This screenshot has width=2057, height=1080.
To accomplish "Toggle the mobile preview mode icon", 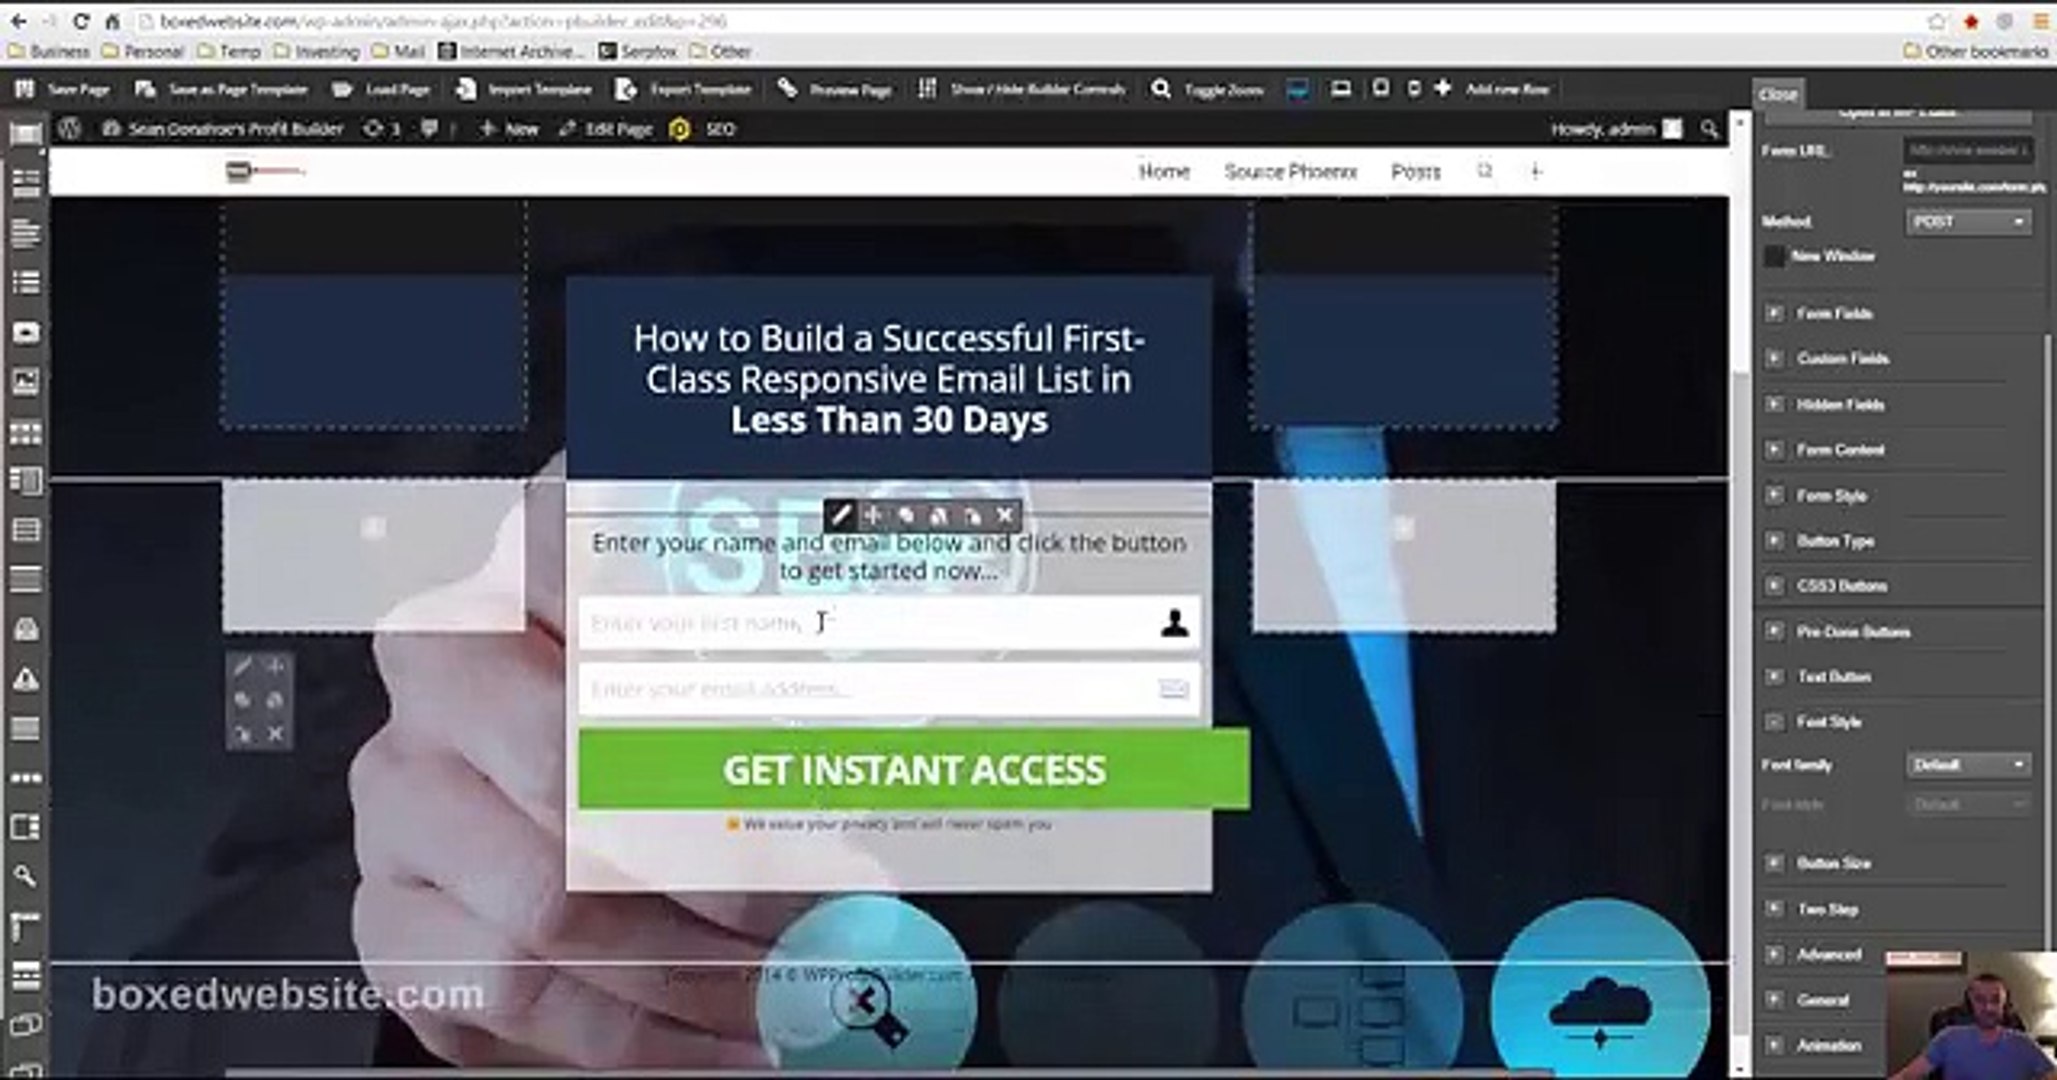I will point(1413,88).
